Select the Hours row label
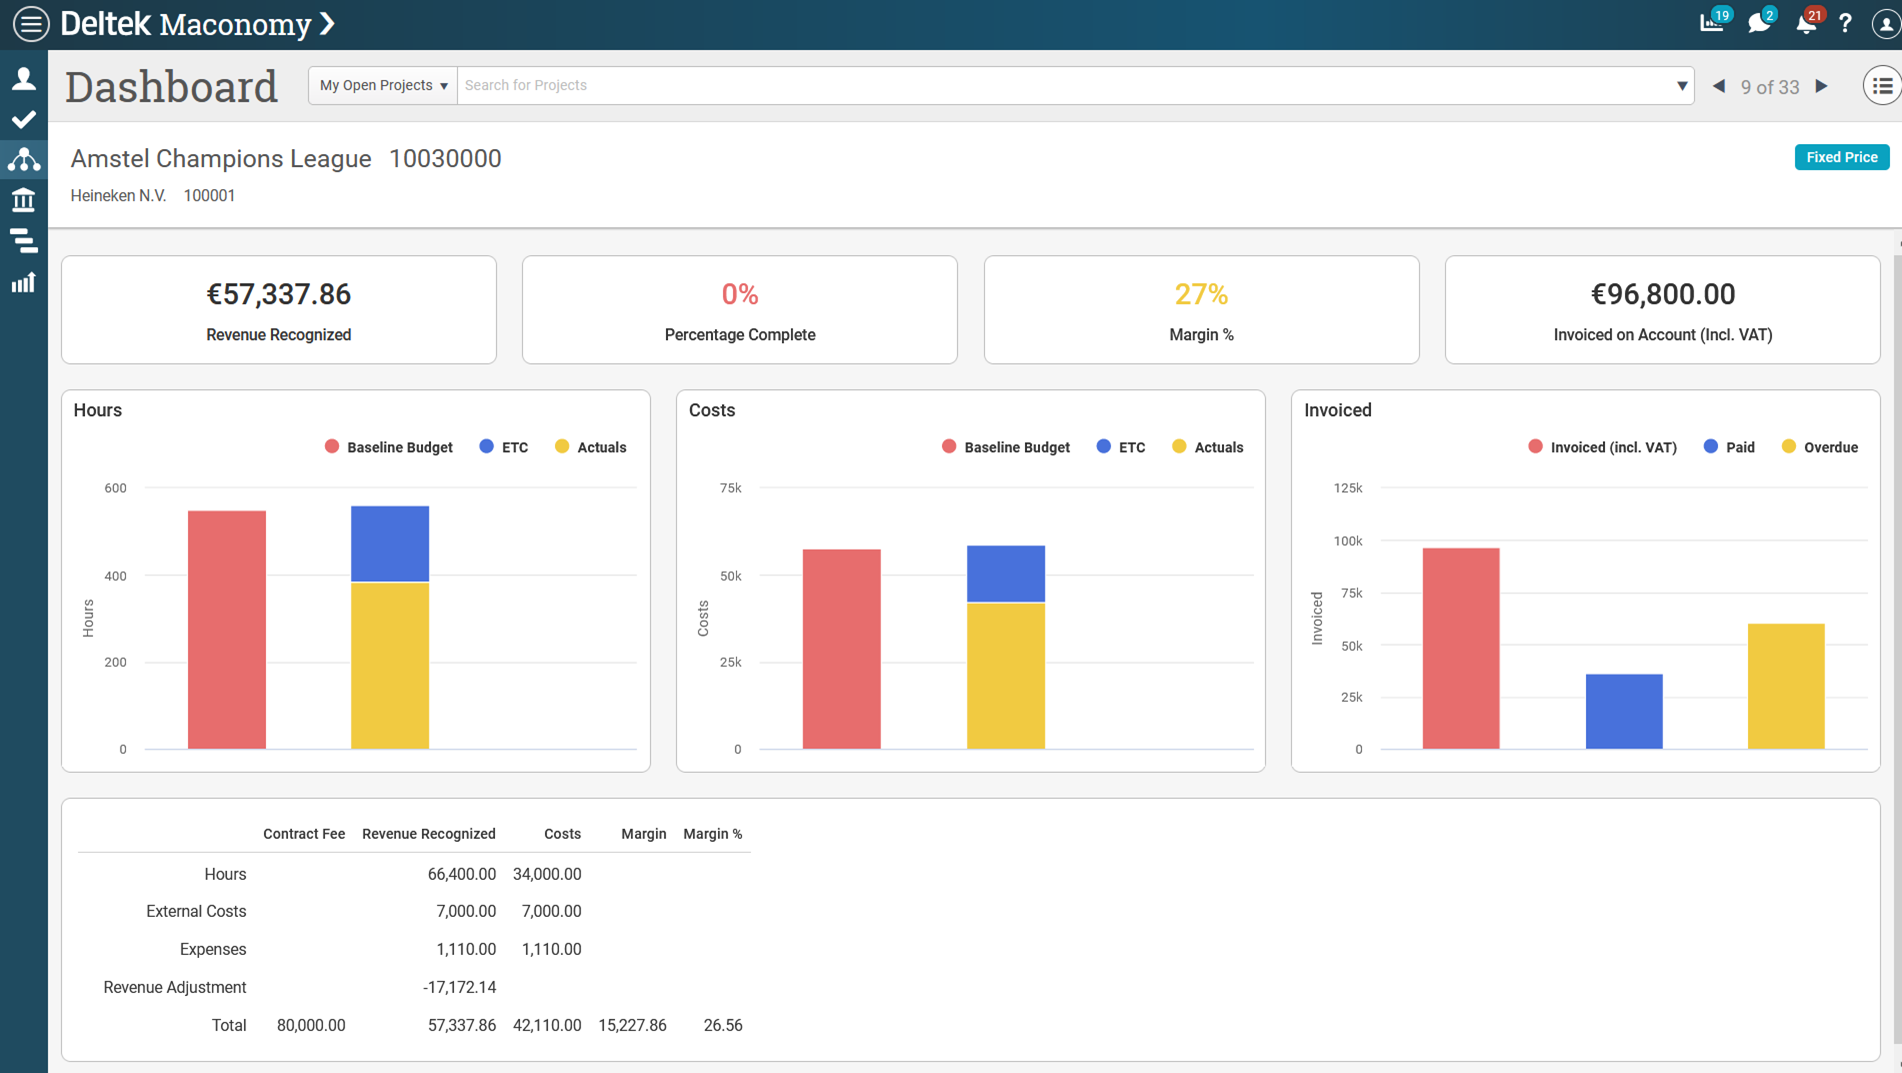This screenshot has height=1073, width=1902. pos(225,874)
